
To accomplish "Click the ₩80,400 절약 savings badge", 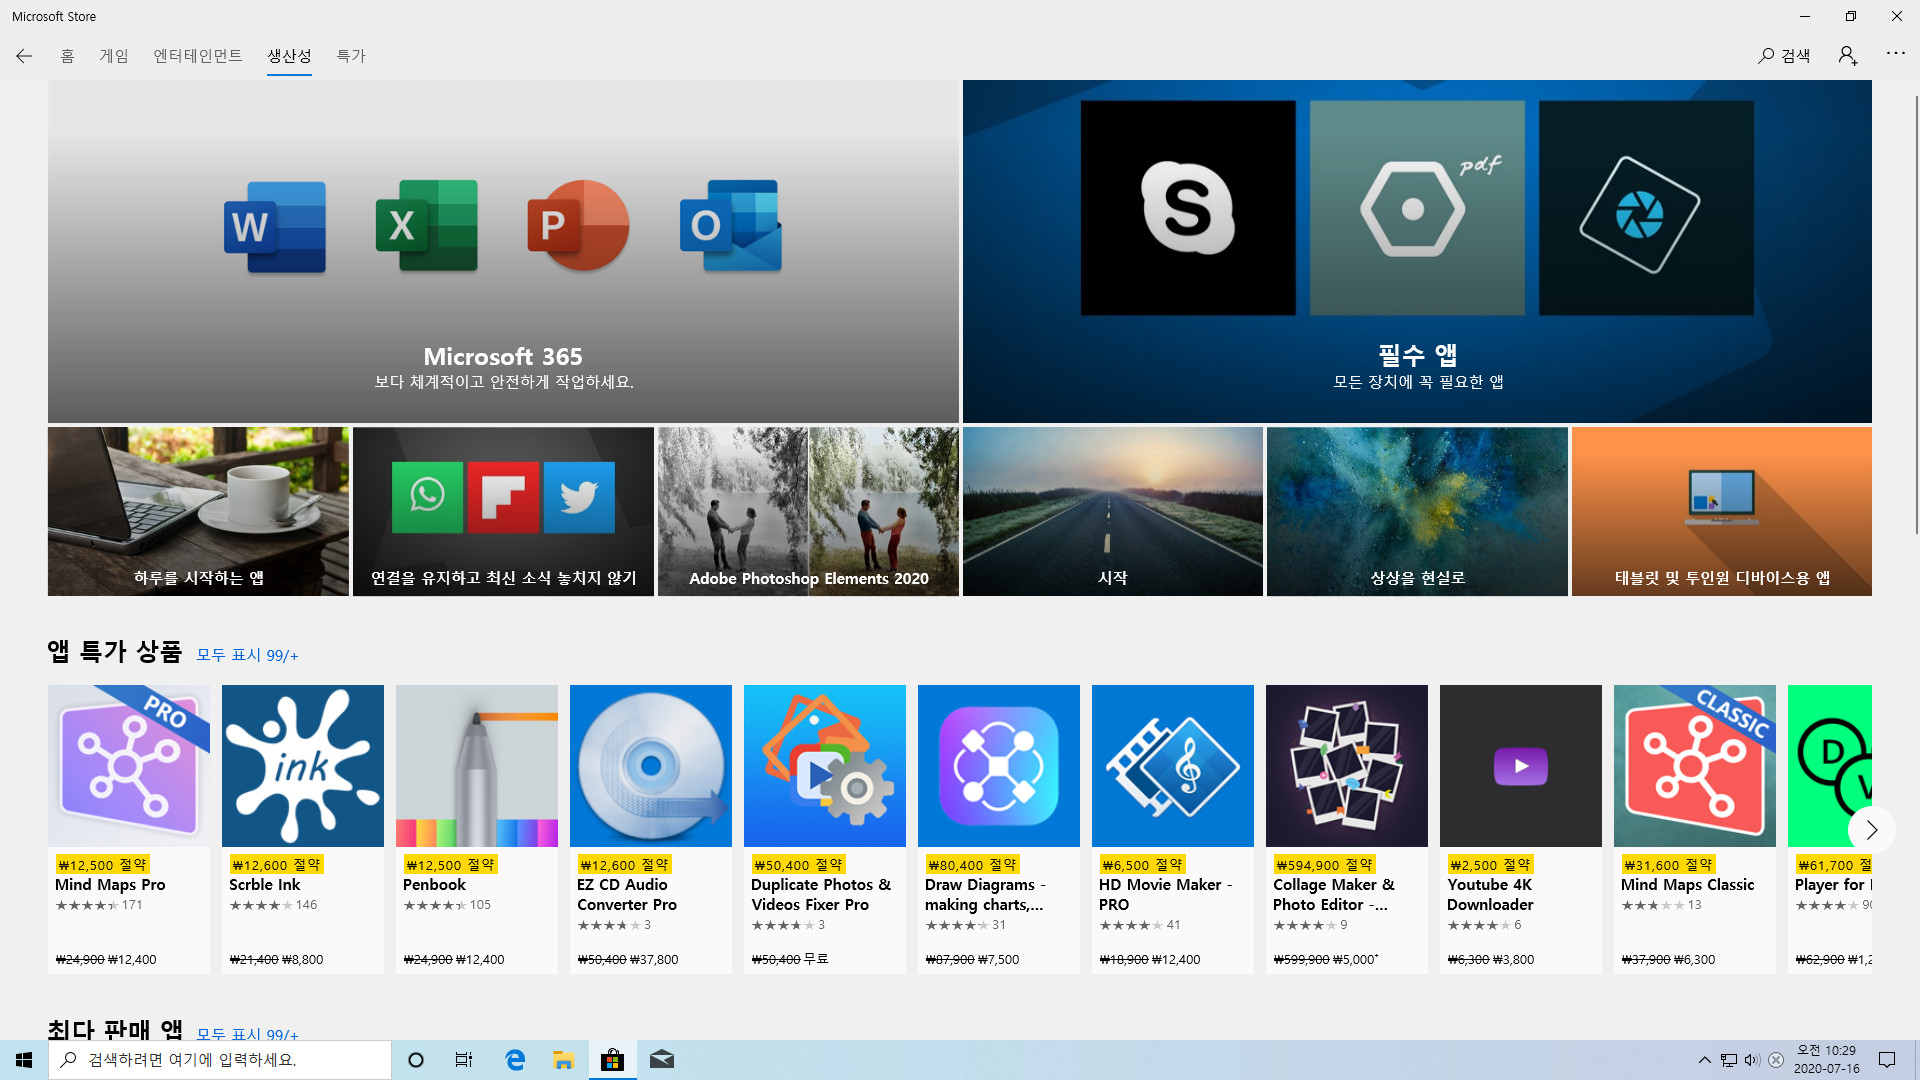I will pyautogui.click(x=972, y=865).
